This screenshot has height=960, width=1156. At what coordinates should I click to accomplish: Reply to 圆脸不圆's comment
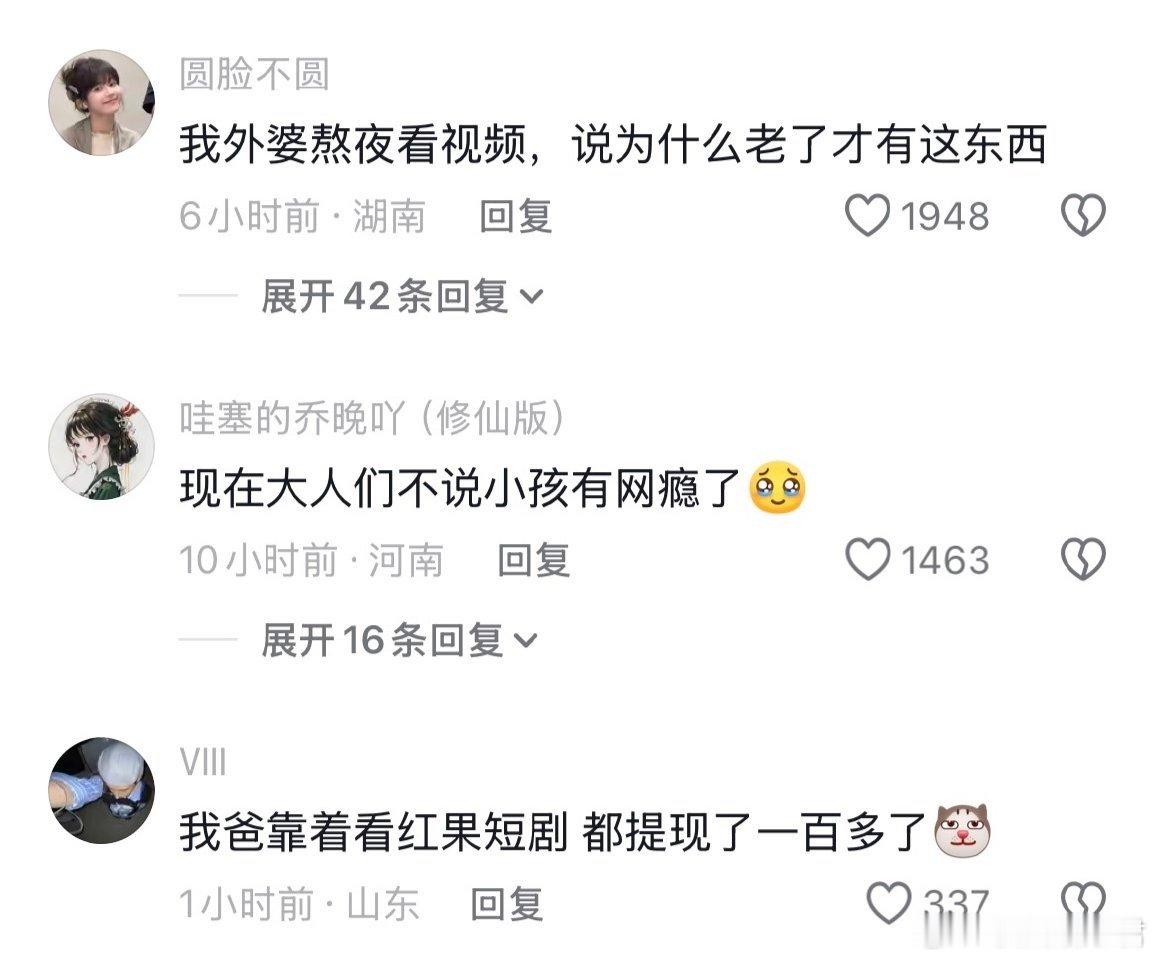pos(515,216)
